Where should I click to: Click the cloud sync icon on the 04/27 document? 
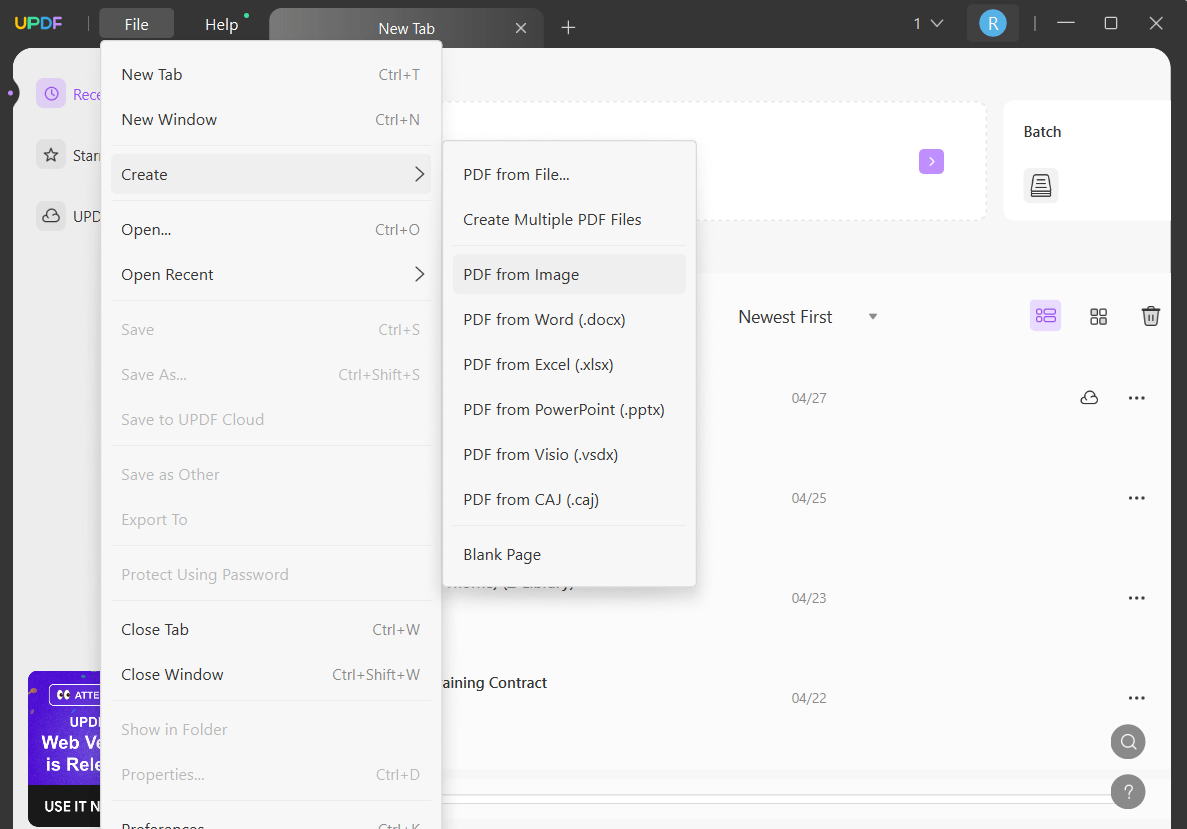pos(1089,397)
